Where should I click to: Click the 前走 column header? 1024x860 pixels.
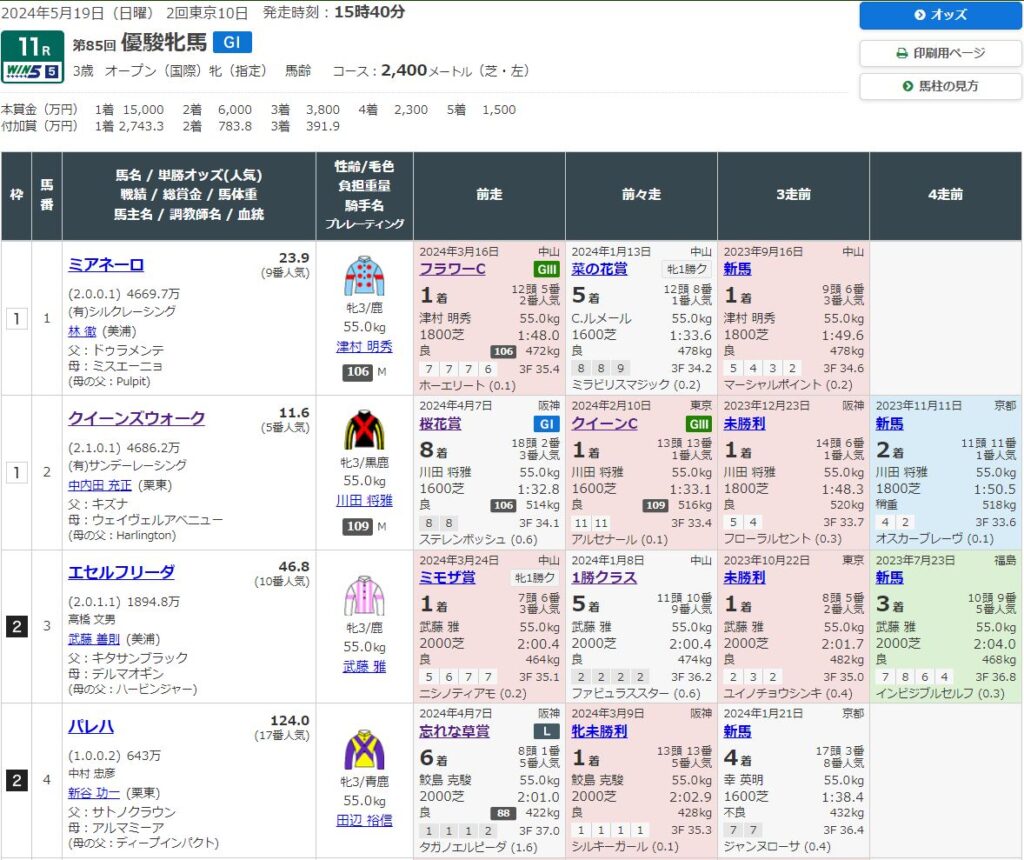489,195
